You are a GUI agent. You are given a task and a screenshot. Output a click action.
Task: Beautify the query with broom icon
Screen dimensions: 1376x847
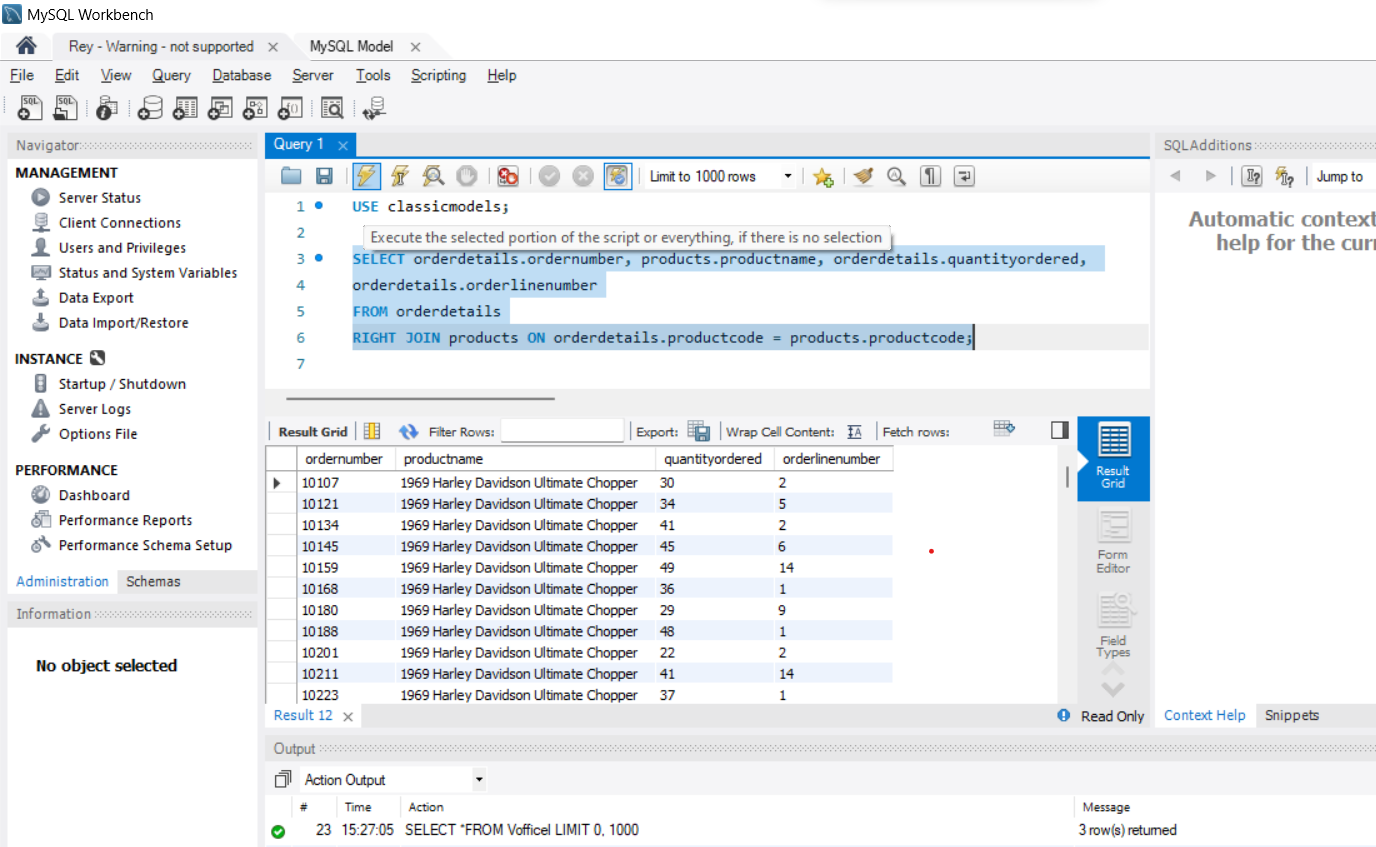click(x=863, y=176)
